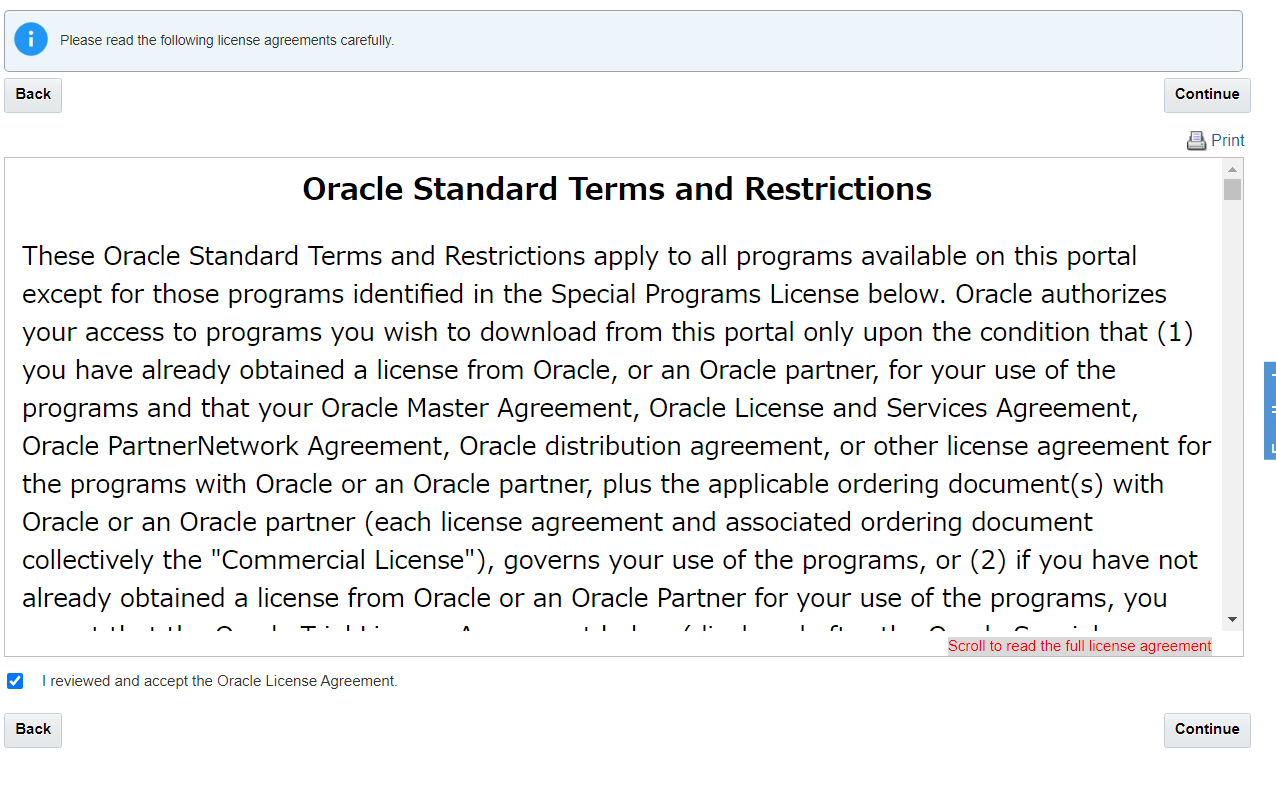Click the 'I reviewed and accept' label text
Viewport: 1276px width, 785px height.
220,681
